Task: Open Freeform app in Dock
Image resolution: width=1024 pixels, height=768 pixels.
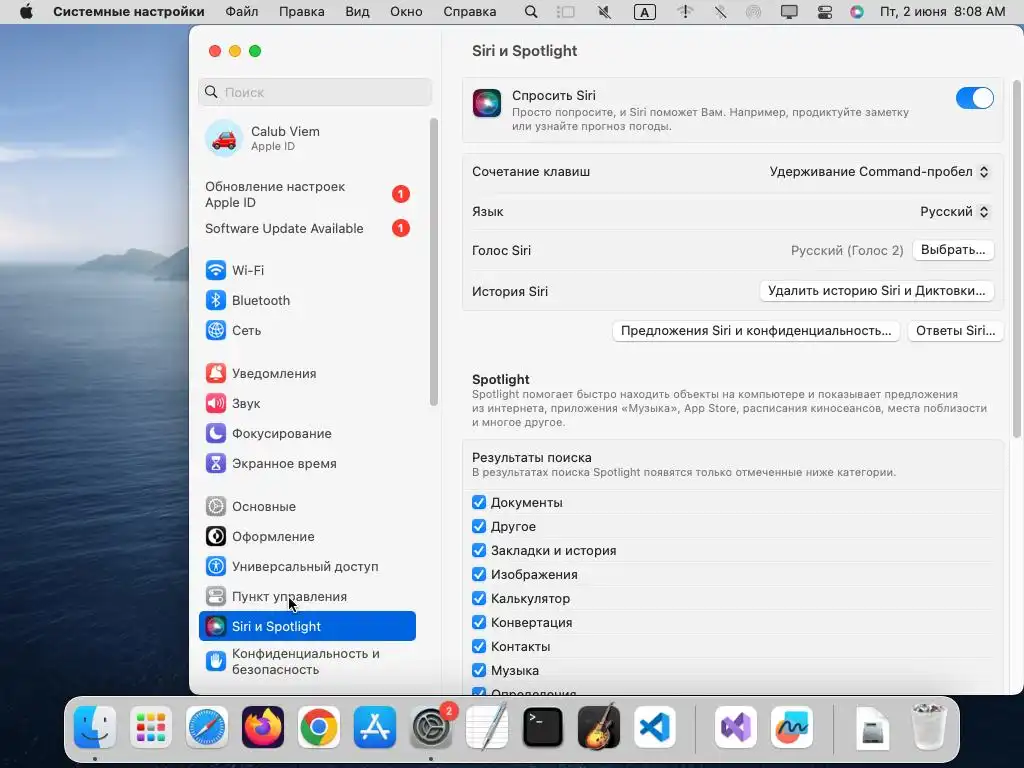Action: 792,728
